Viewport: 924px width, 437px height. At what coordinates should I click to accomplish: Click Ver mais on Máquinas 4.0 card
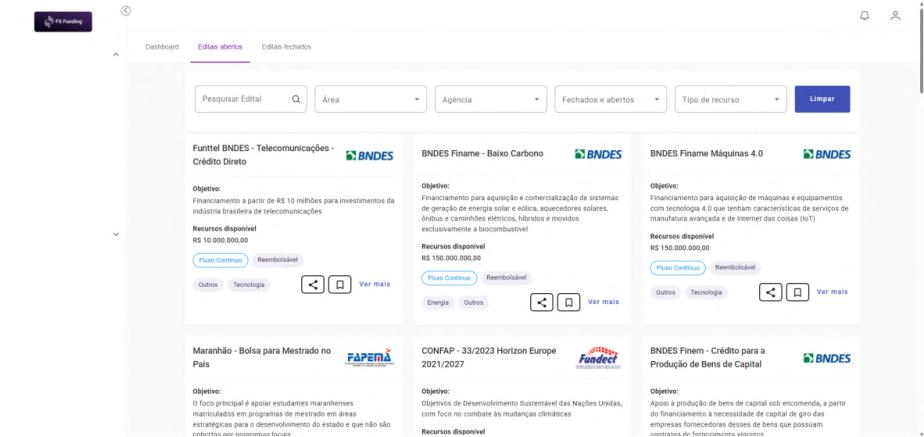pyautogui.click(x=832, y=292)
